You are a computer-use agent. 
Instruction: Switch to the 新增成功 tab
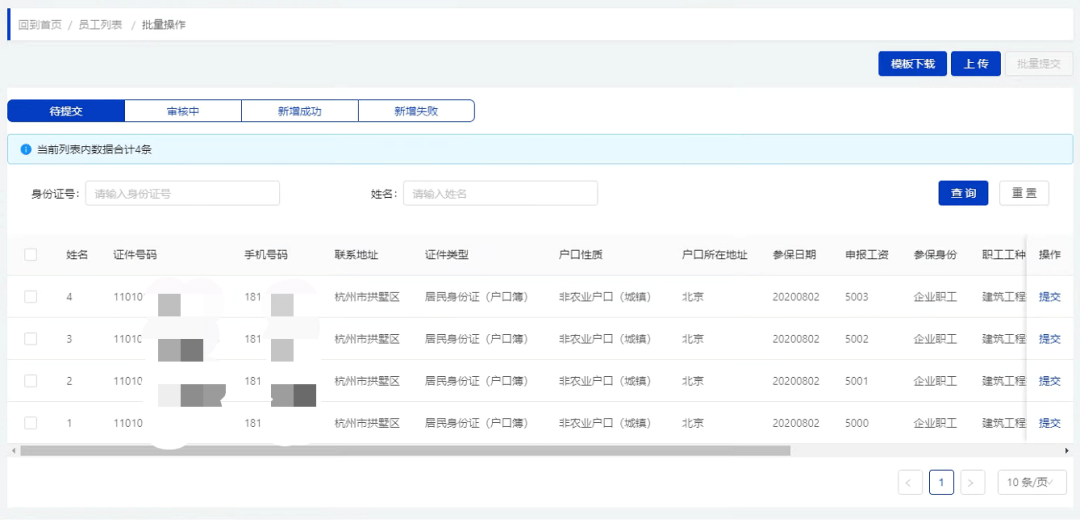click(300, 111)
